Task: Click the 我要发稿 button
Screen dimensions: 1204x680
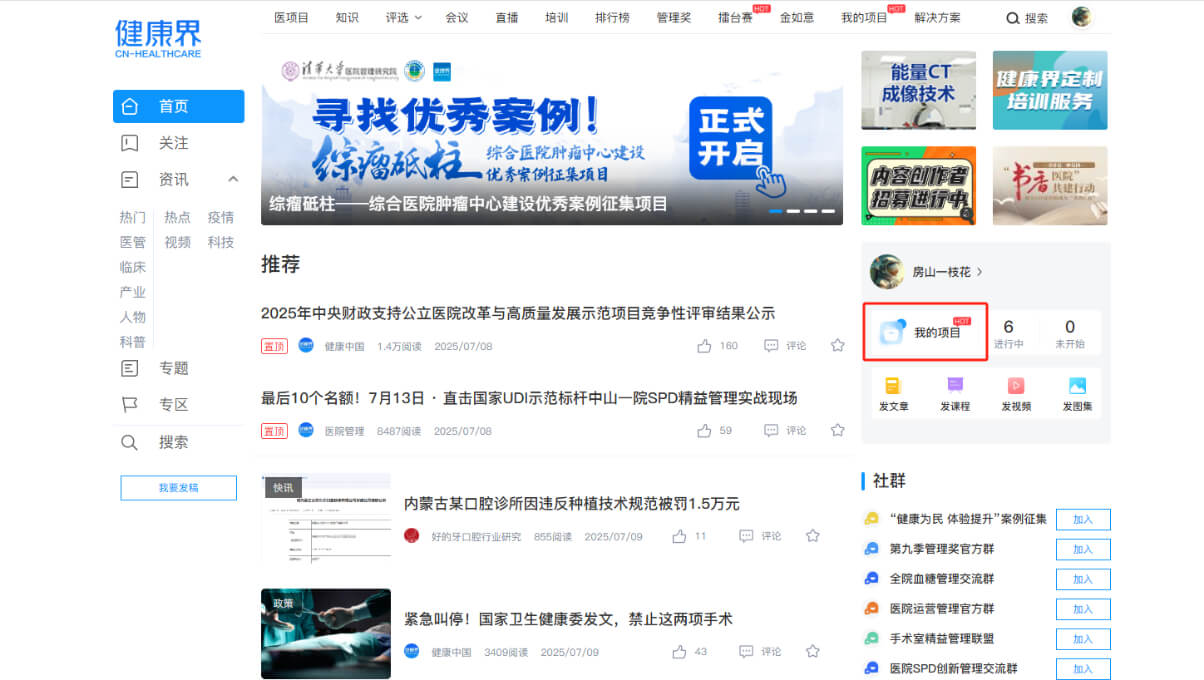Action: coord(179,488)
